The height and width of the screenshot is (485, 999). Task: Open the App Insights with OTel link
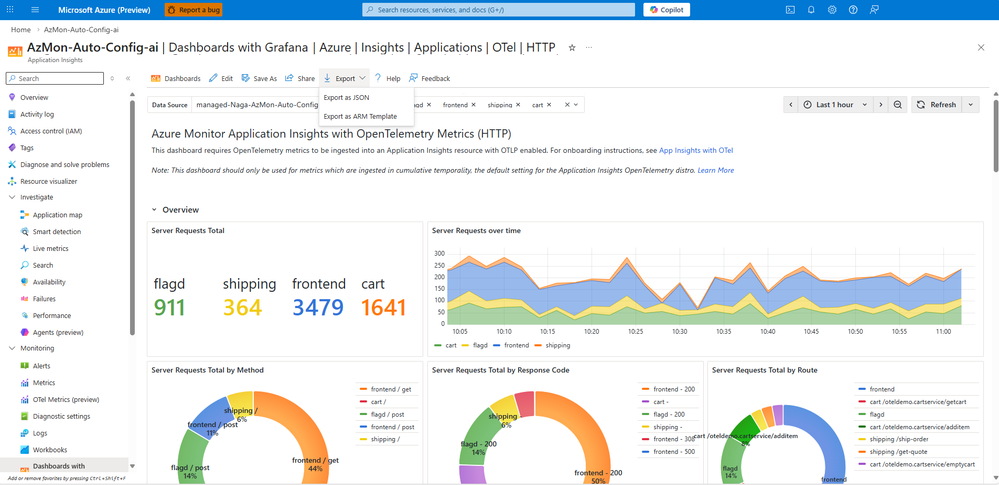(x=696, y=150)
